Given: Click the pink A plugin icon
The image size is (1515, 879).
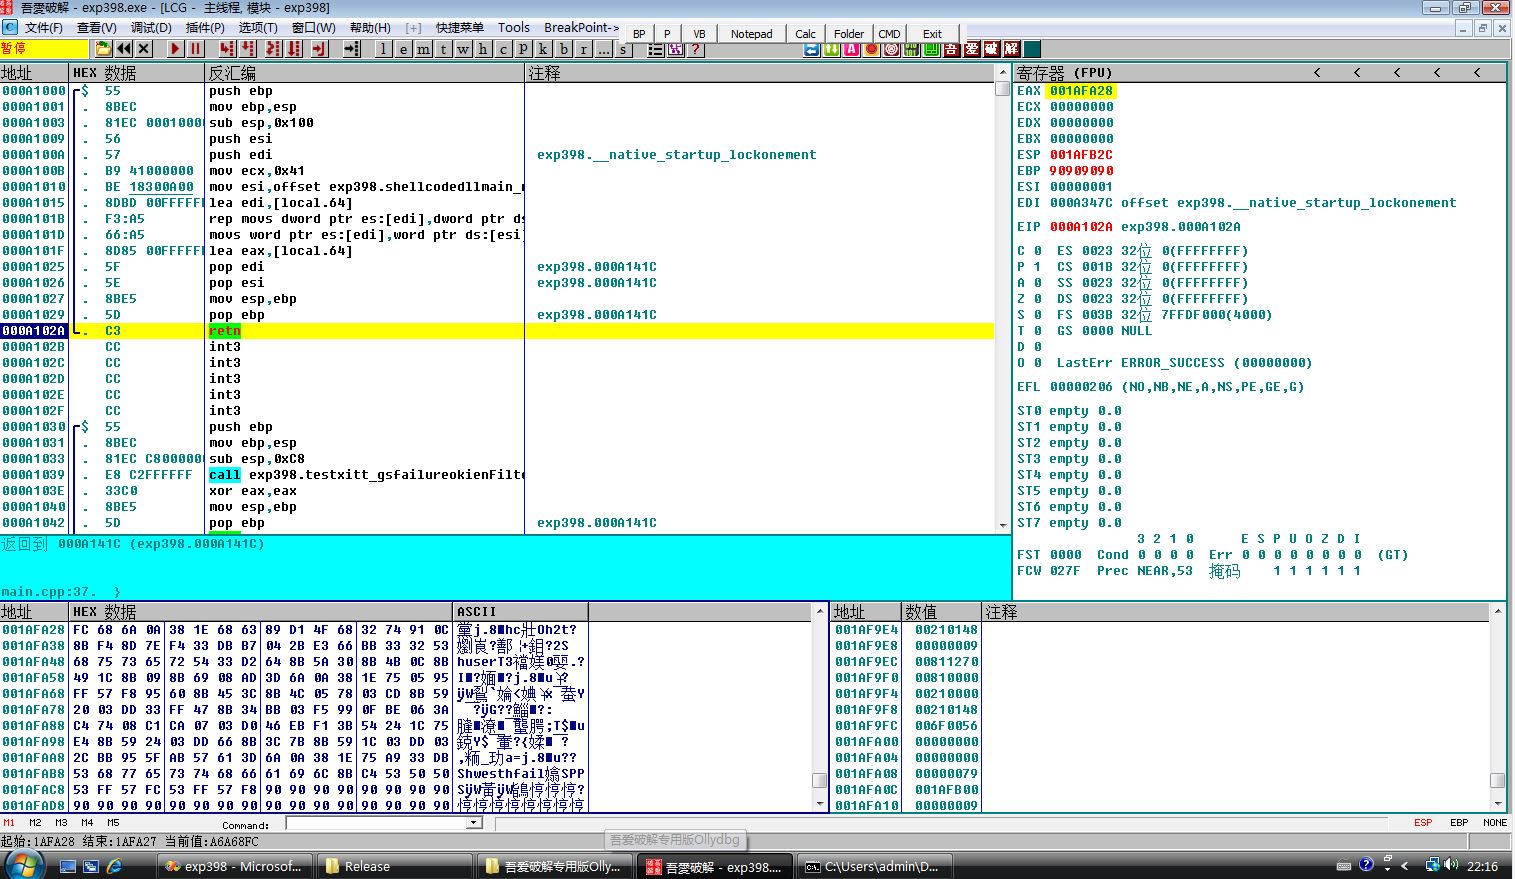Looking at the screenshot, I should (851, 49).
